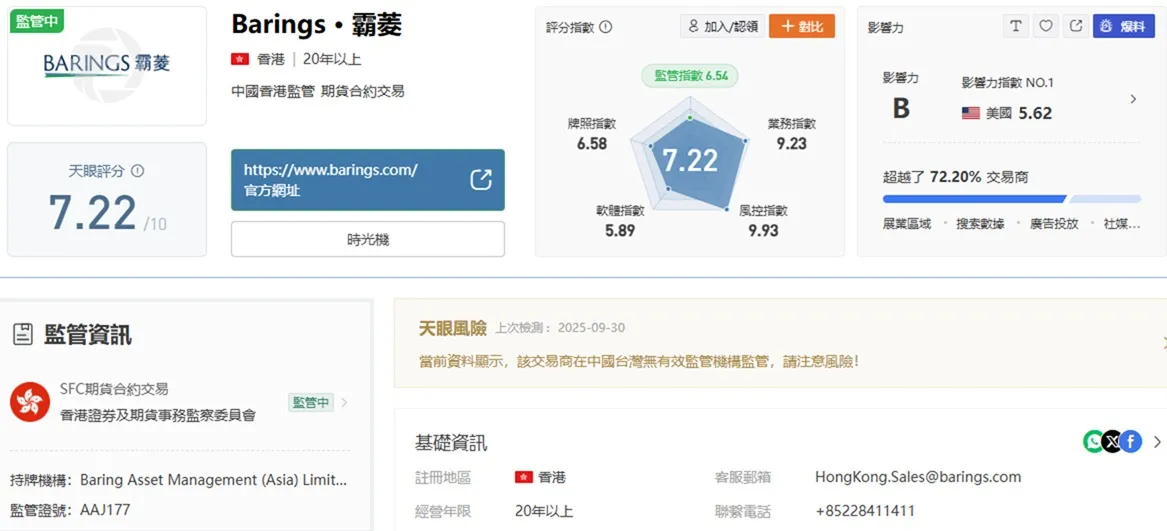Viewport: 1167px width, 531px height.
Task: Click 香港證券及期貨事務監察委員會 regulator name
Action: (158, 416)
